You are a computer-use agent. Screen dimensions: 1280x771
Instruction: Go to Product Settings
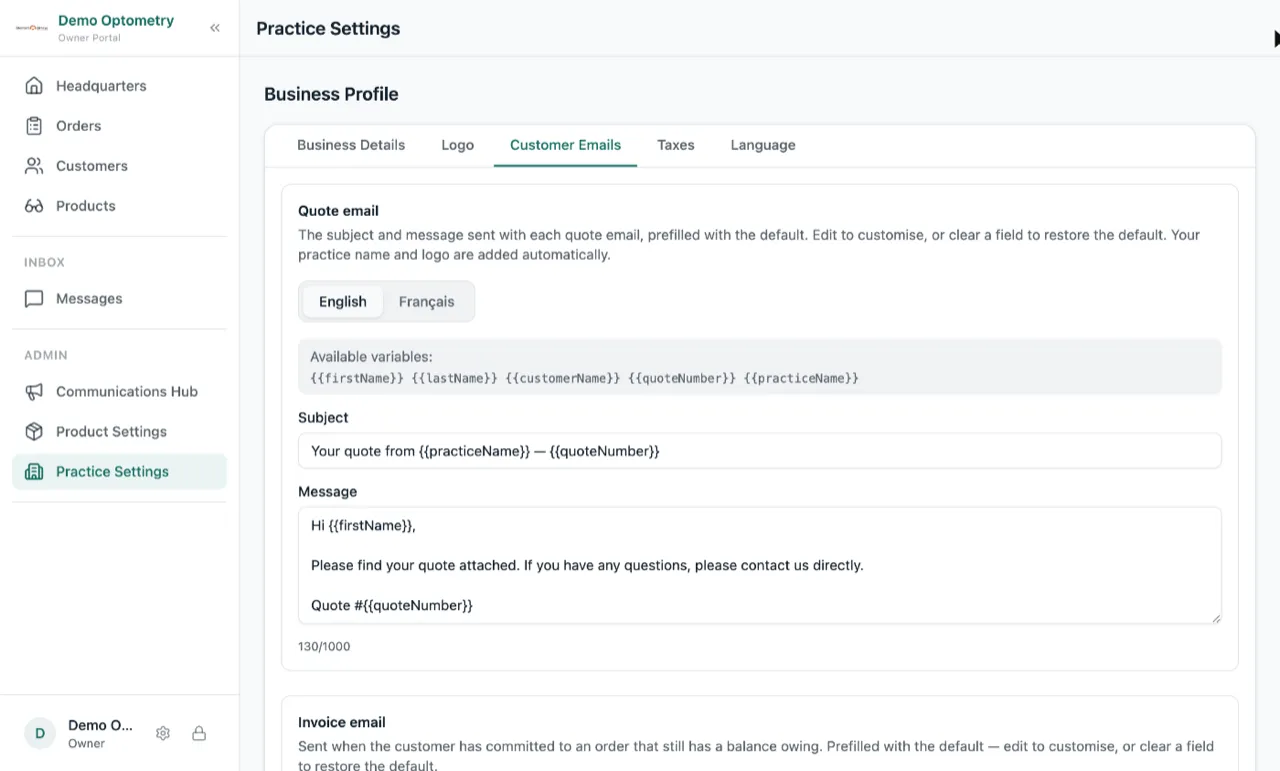(119, 432)
